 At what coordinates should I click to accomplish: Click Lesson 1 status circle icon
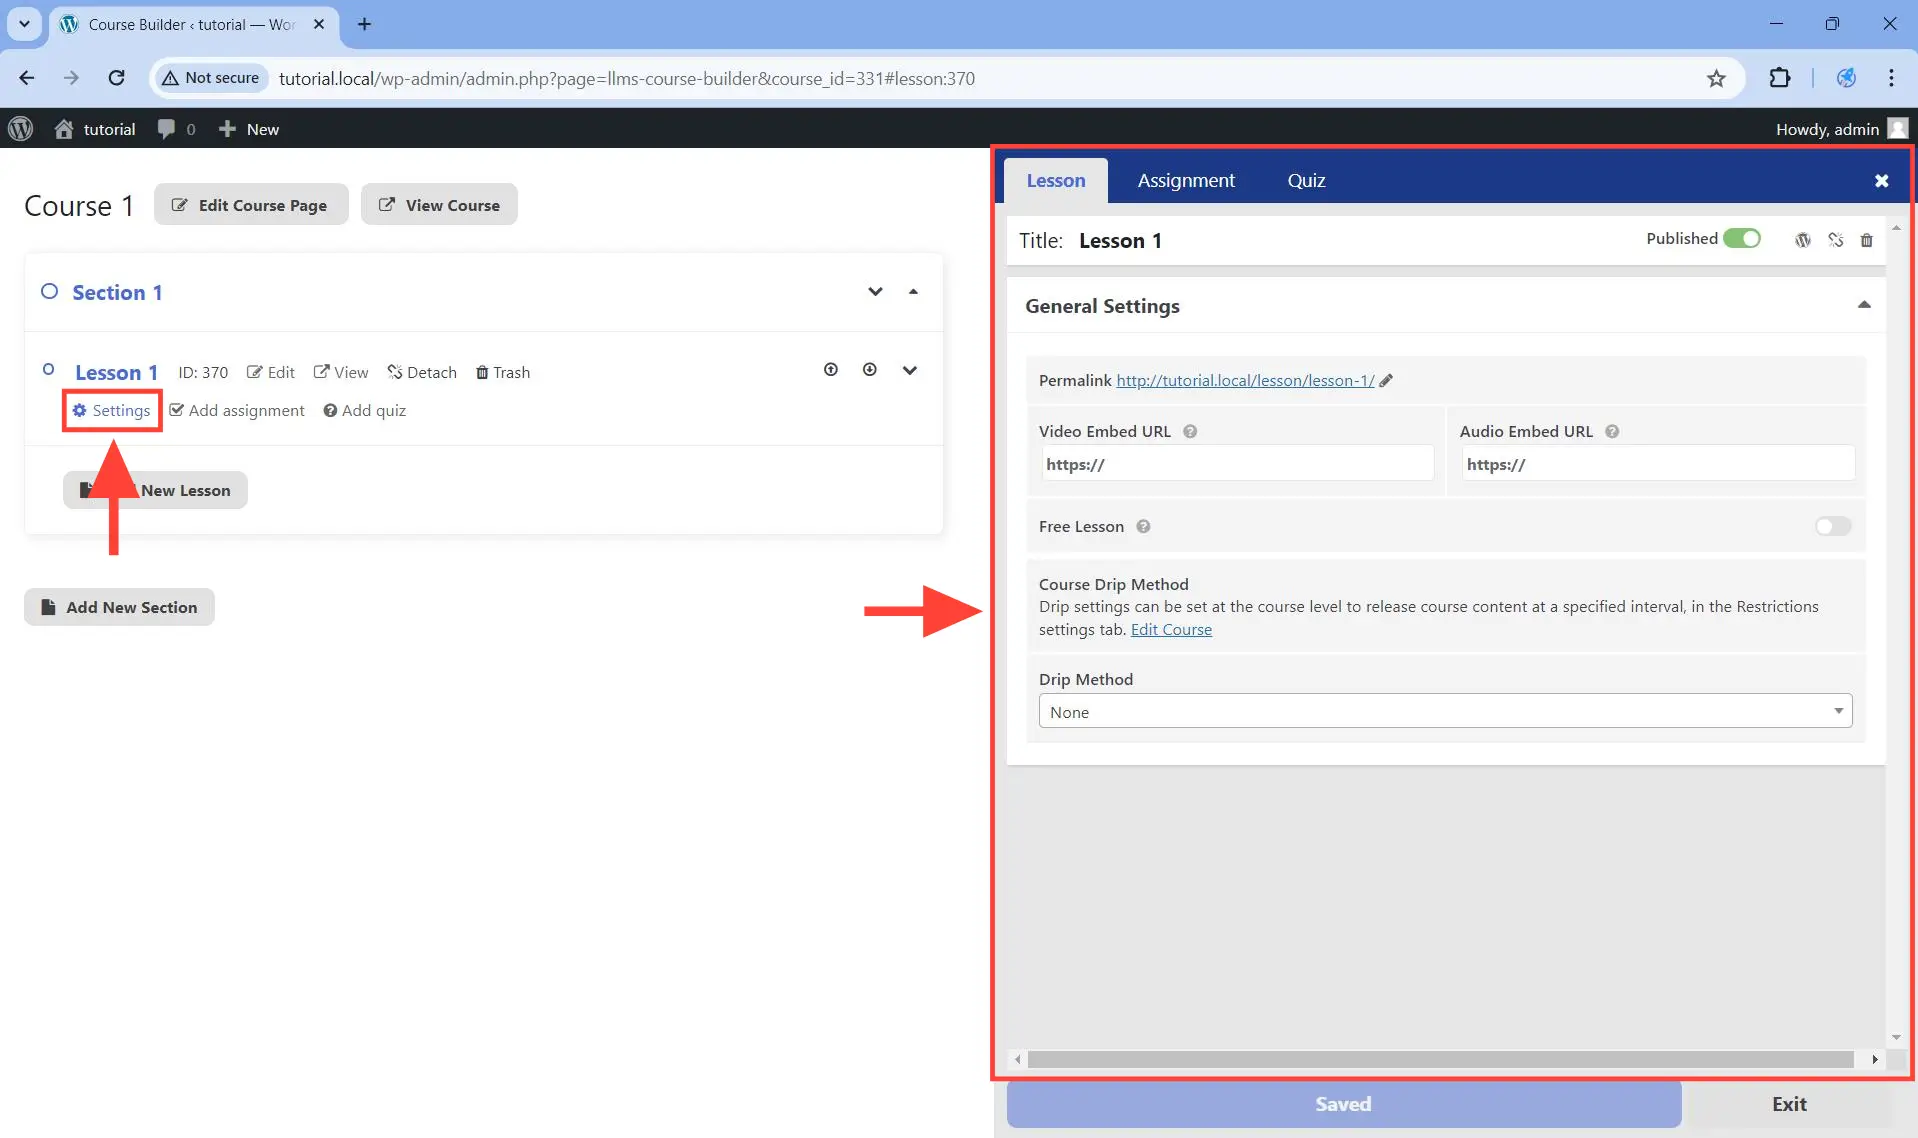pos(48,369)
